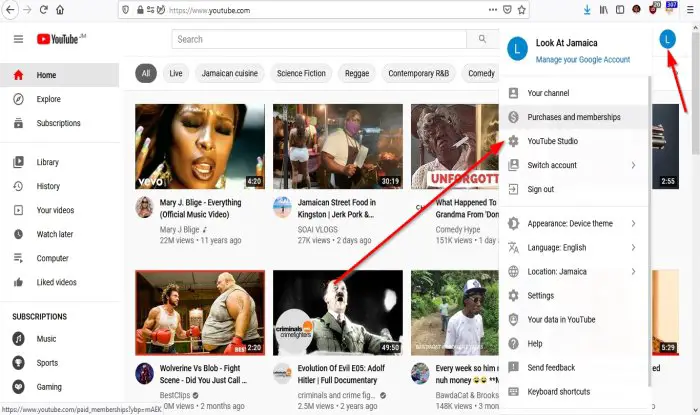Screen dimensions: 700x415
Task: Click Manage your Google Account link
Action: click(583, 59)
